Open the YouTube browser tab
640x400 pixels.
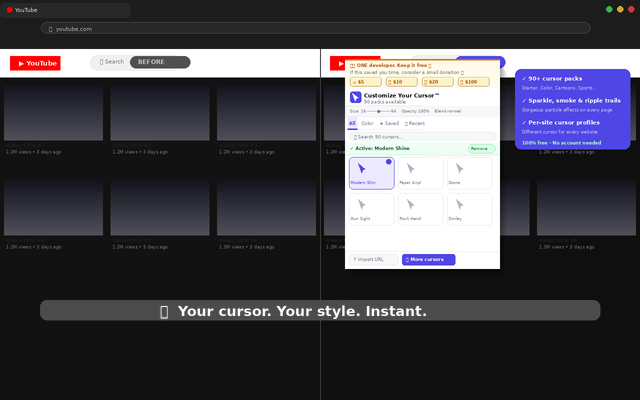point(65,10)
